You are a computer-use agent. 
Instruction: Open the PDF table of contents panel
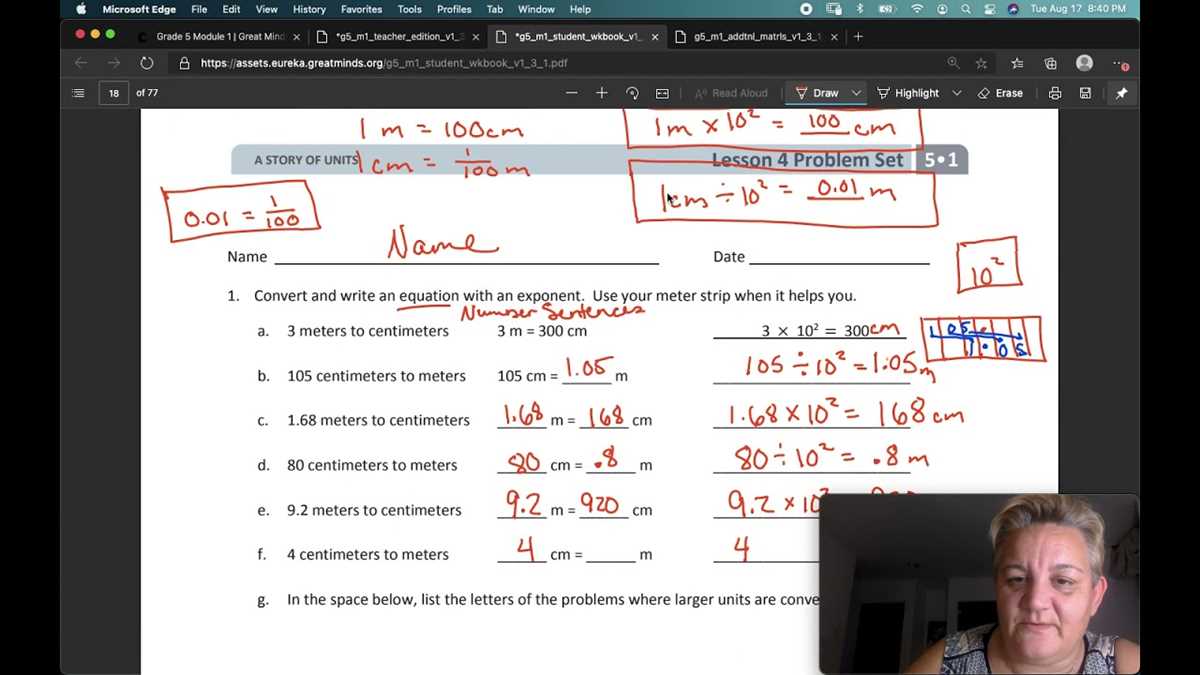pos(78,93)
